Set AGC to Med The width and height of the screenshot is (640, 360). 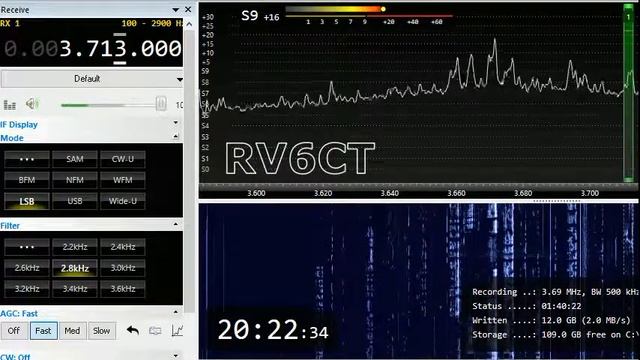pyautogui.click(x=72, y=331)
